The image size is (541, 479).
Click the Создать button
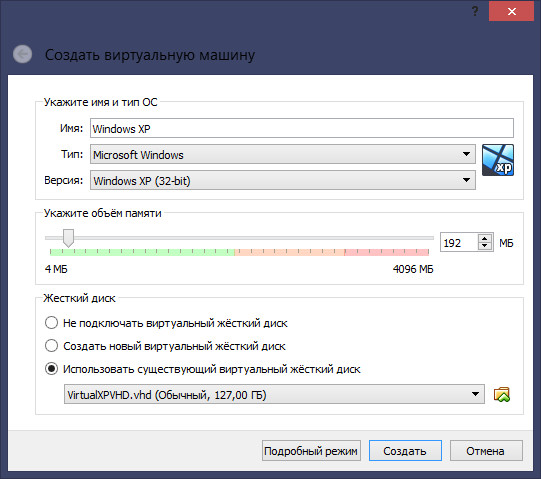(405, 451)
